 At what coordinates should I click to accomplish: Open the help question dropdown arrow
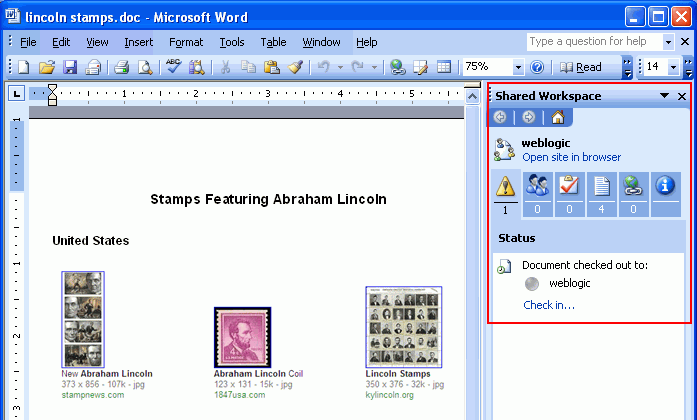tap(668, 42)
